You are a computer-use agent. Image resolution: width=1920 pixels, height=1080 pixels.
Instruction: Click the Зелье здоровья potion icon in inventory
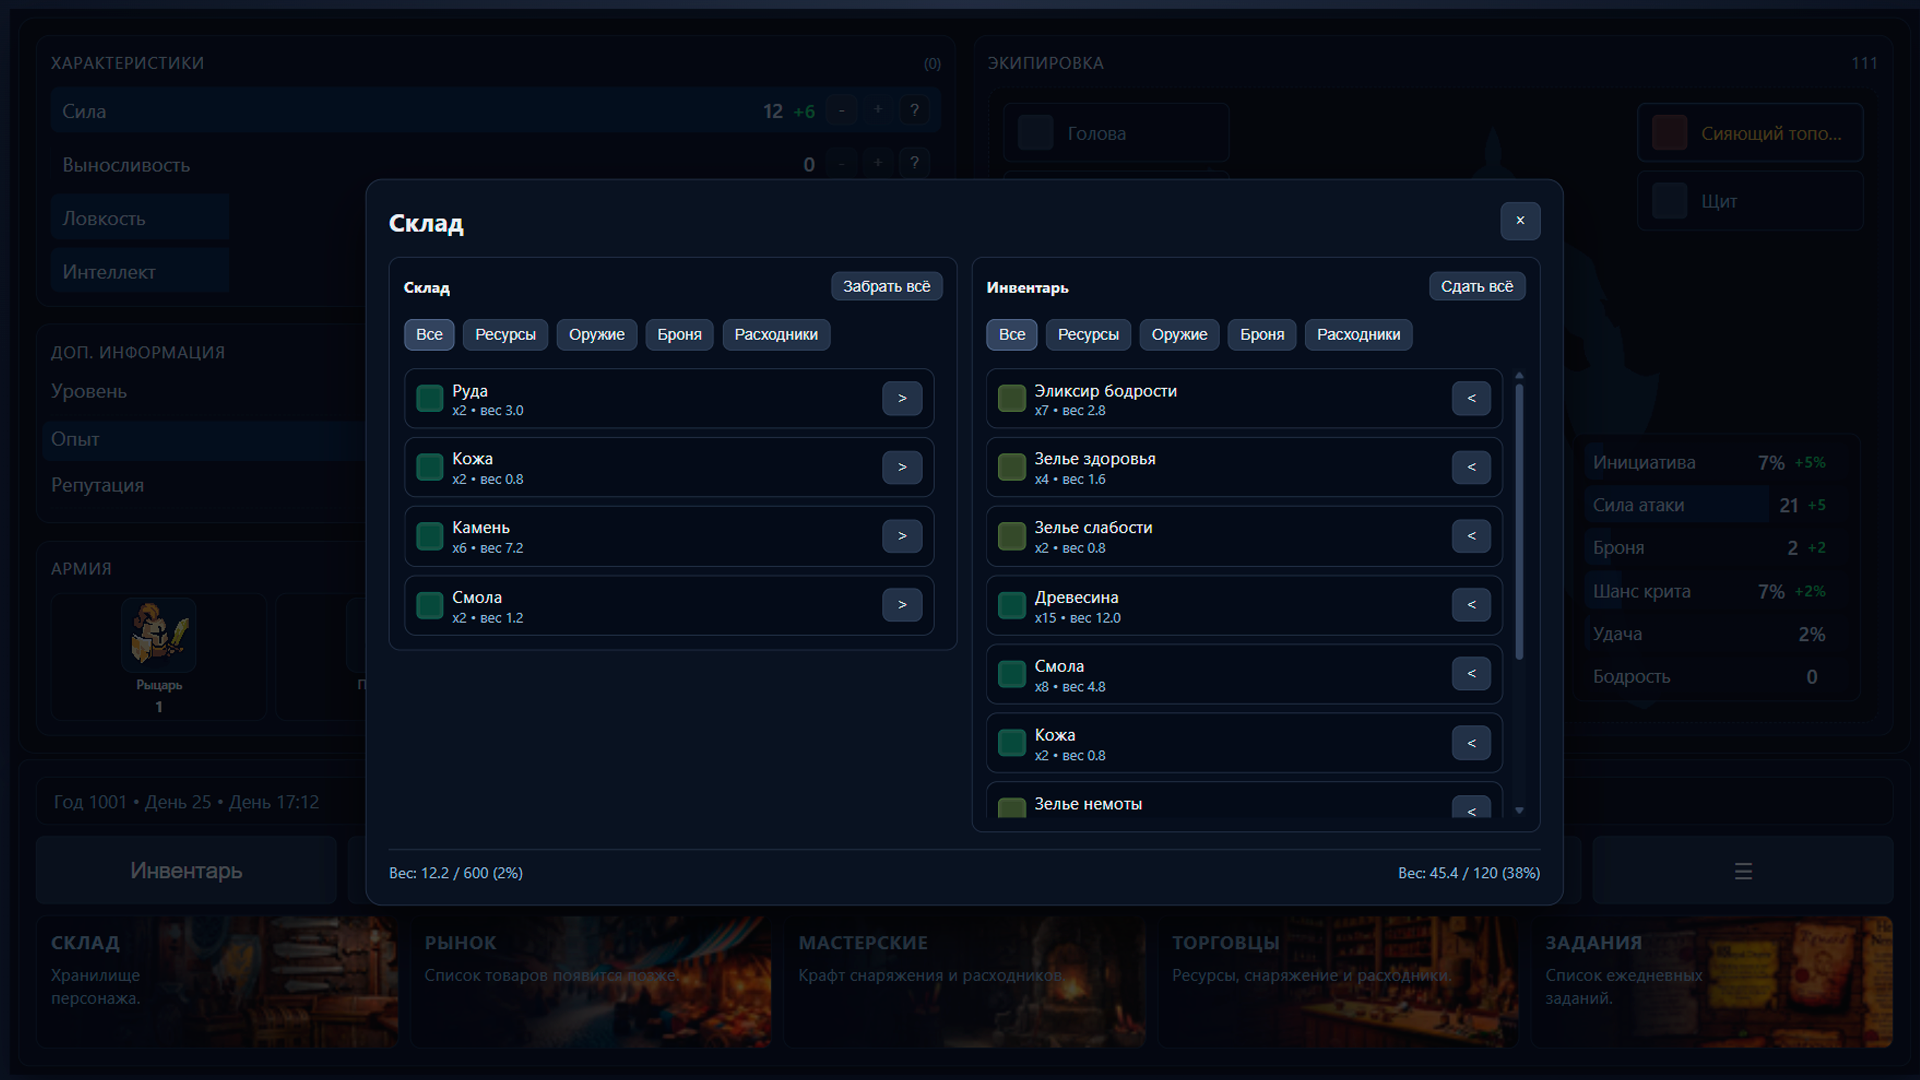coord(1011,467)
